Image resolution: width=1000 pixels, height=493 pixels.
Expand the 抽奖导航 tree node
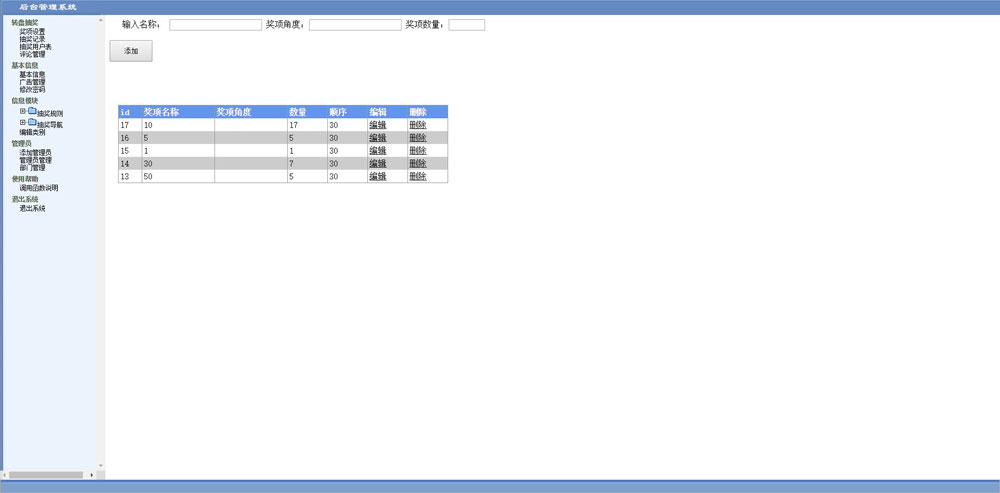(x=23, y=123)
